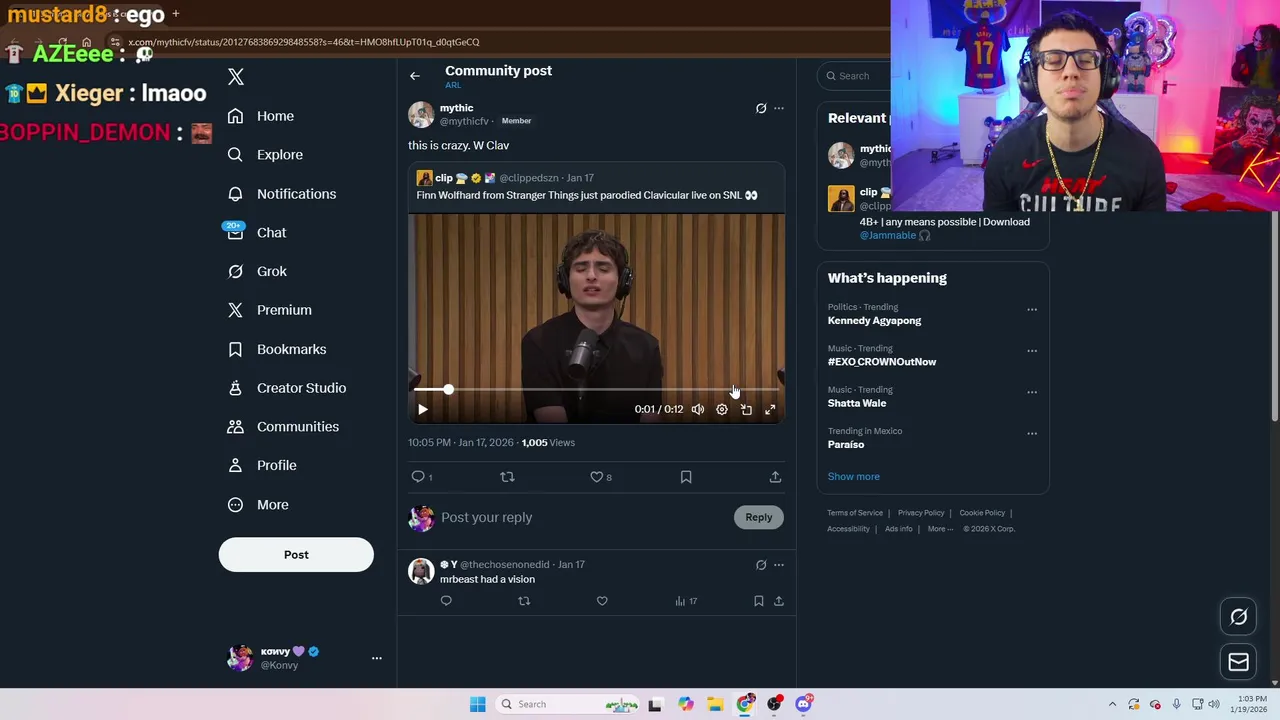Expand the More menu in sidebar
This screenshot has height=720, width=1280.
pyautogui.click(x=258, y=505)
